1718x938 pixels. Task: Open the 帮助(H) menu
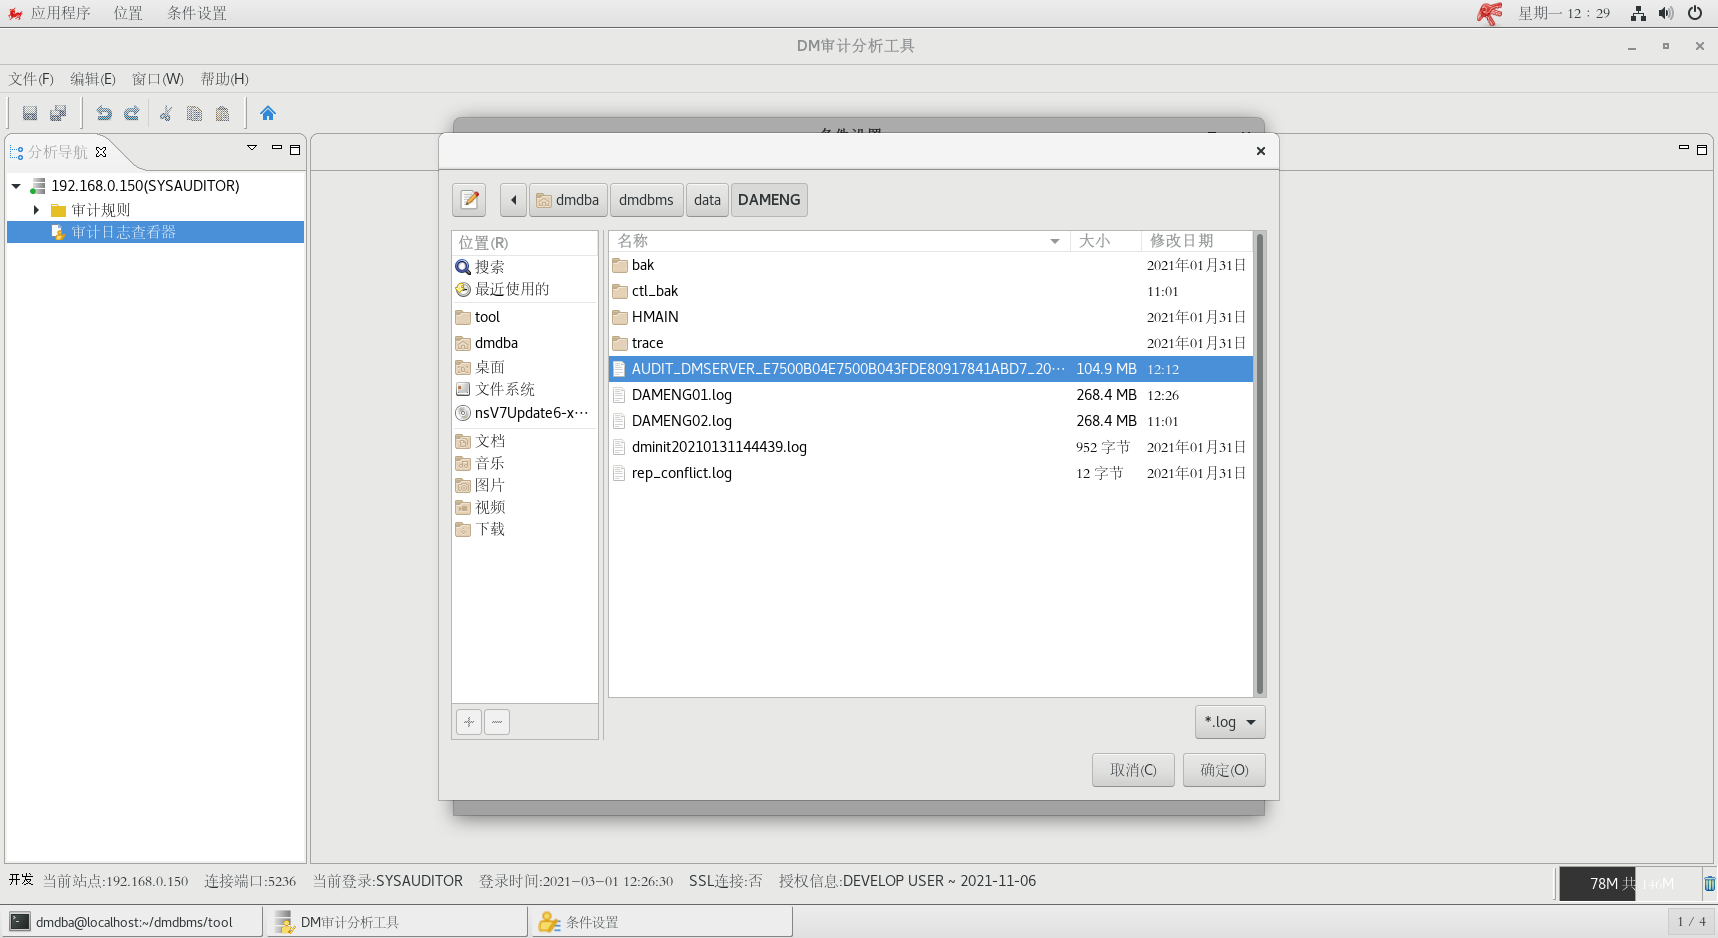225,79
